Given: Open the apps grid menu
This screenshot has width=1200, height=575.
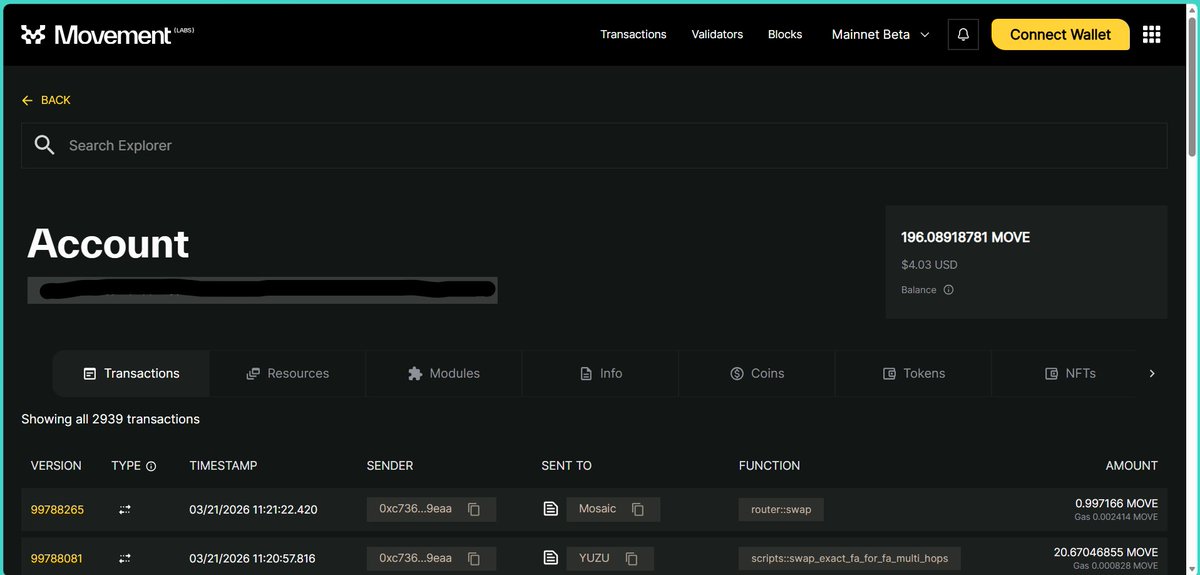Looking at the screenshot, I should [x=1151, y=34].
